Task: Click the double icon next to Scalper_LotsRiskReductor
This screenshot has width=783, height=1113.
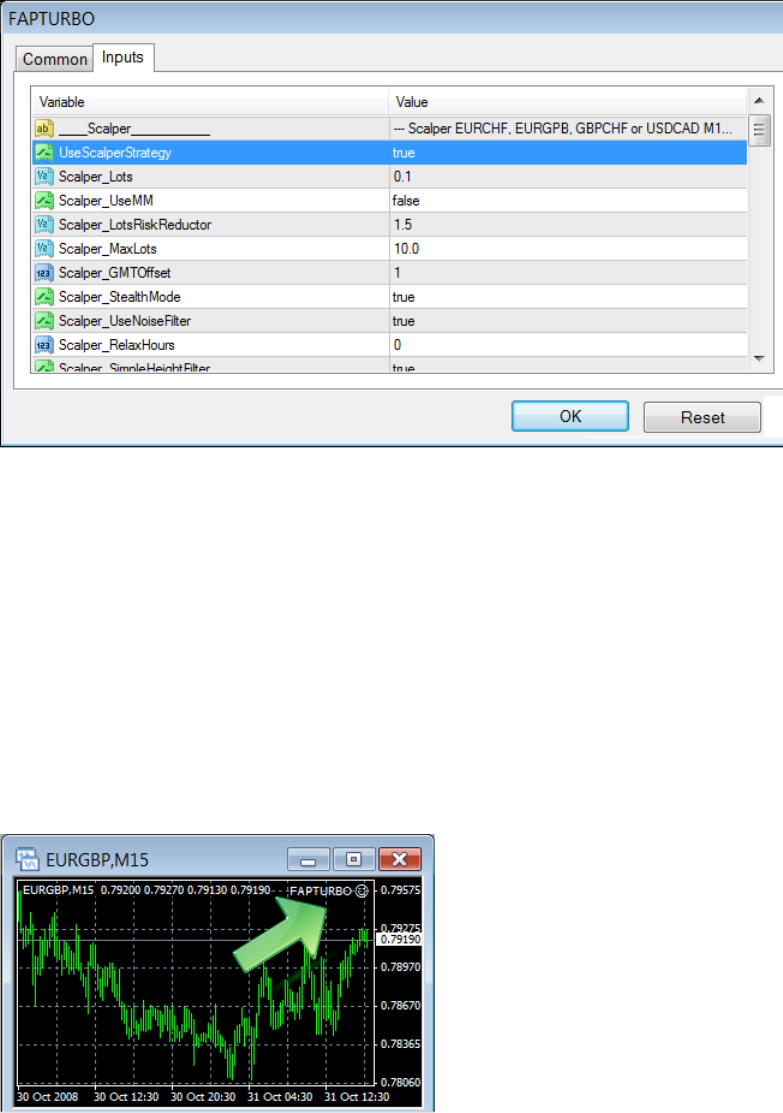Action: 44,225
